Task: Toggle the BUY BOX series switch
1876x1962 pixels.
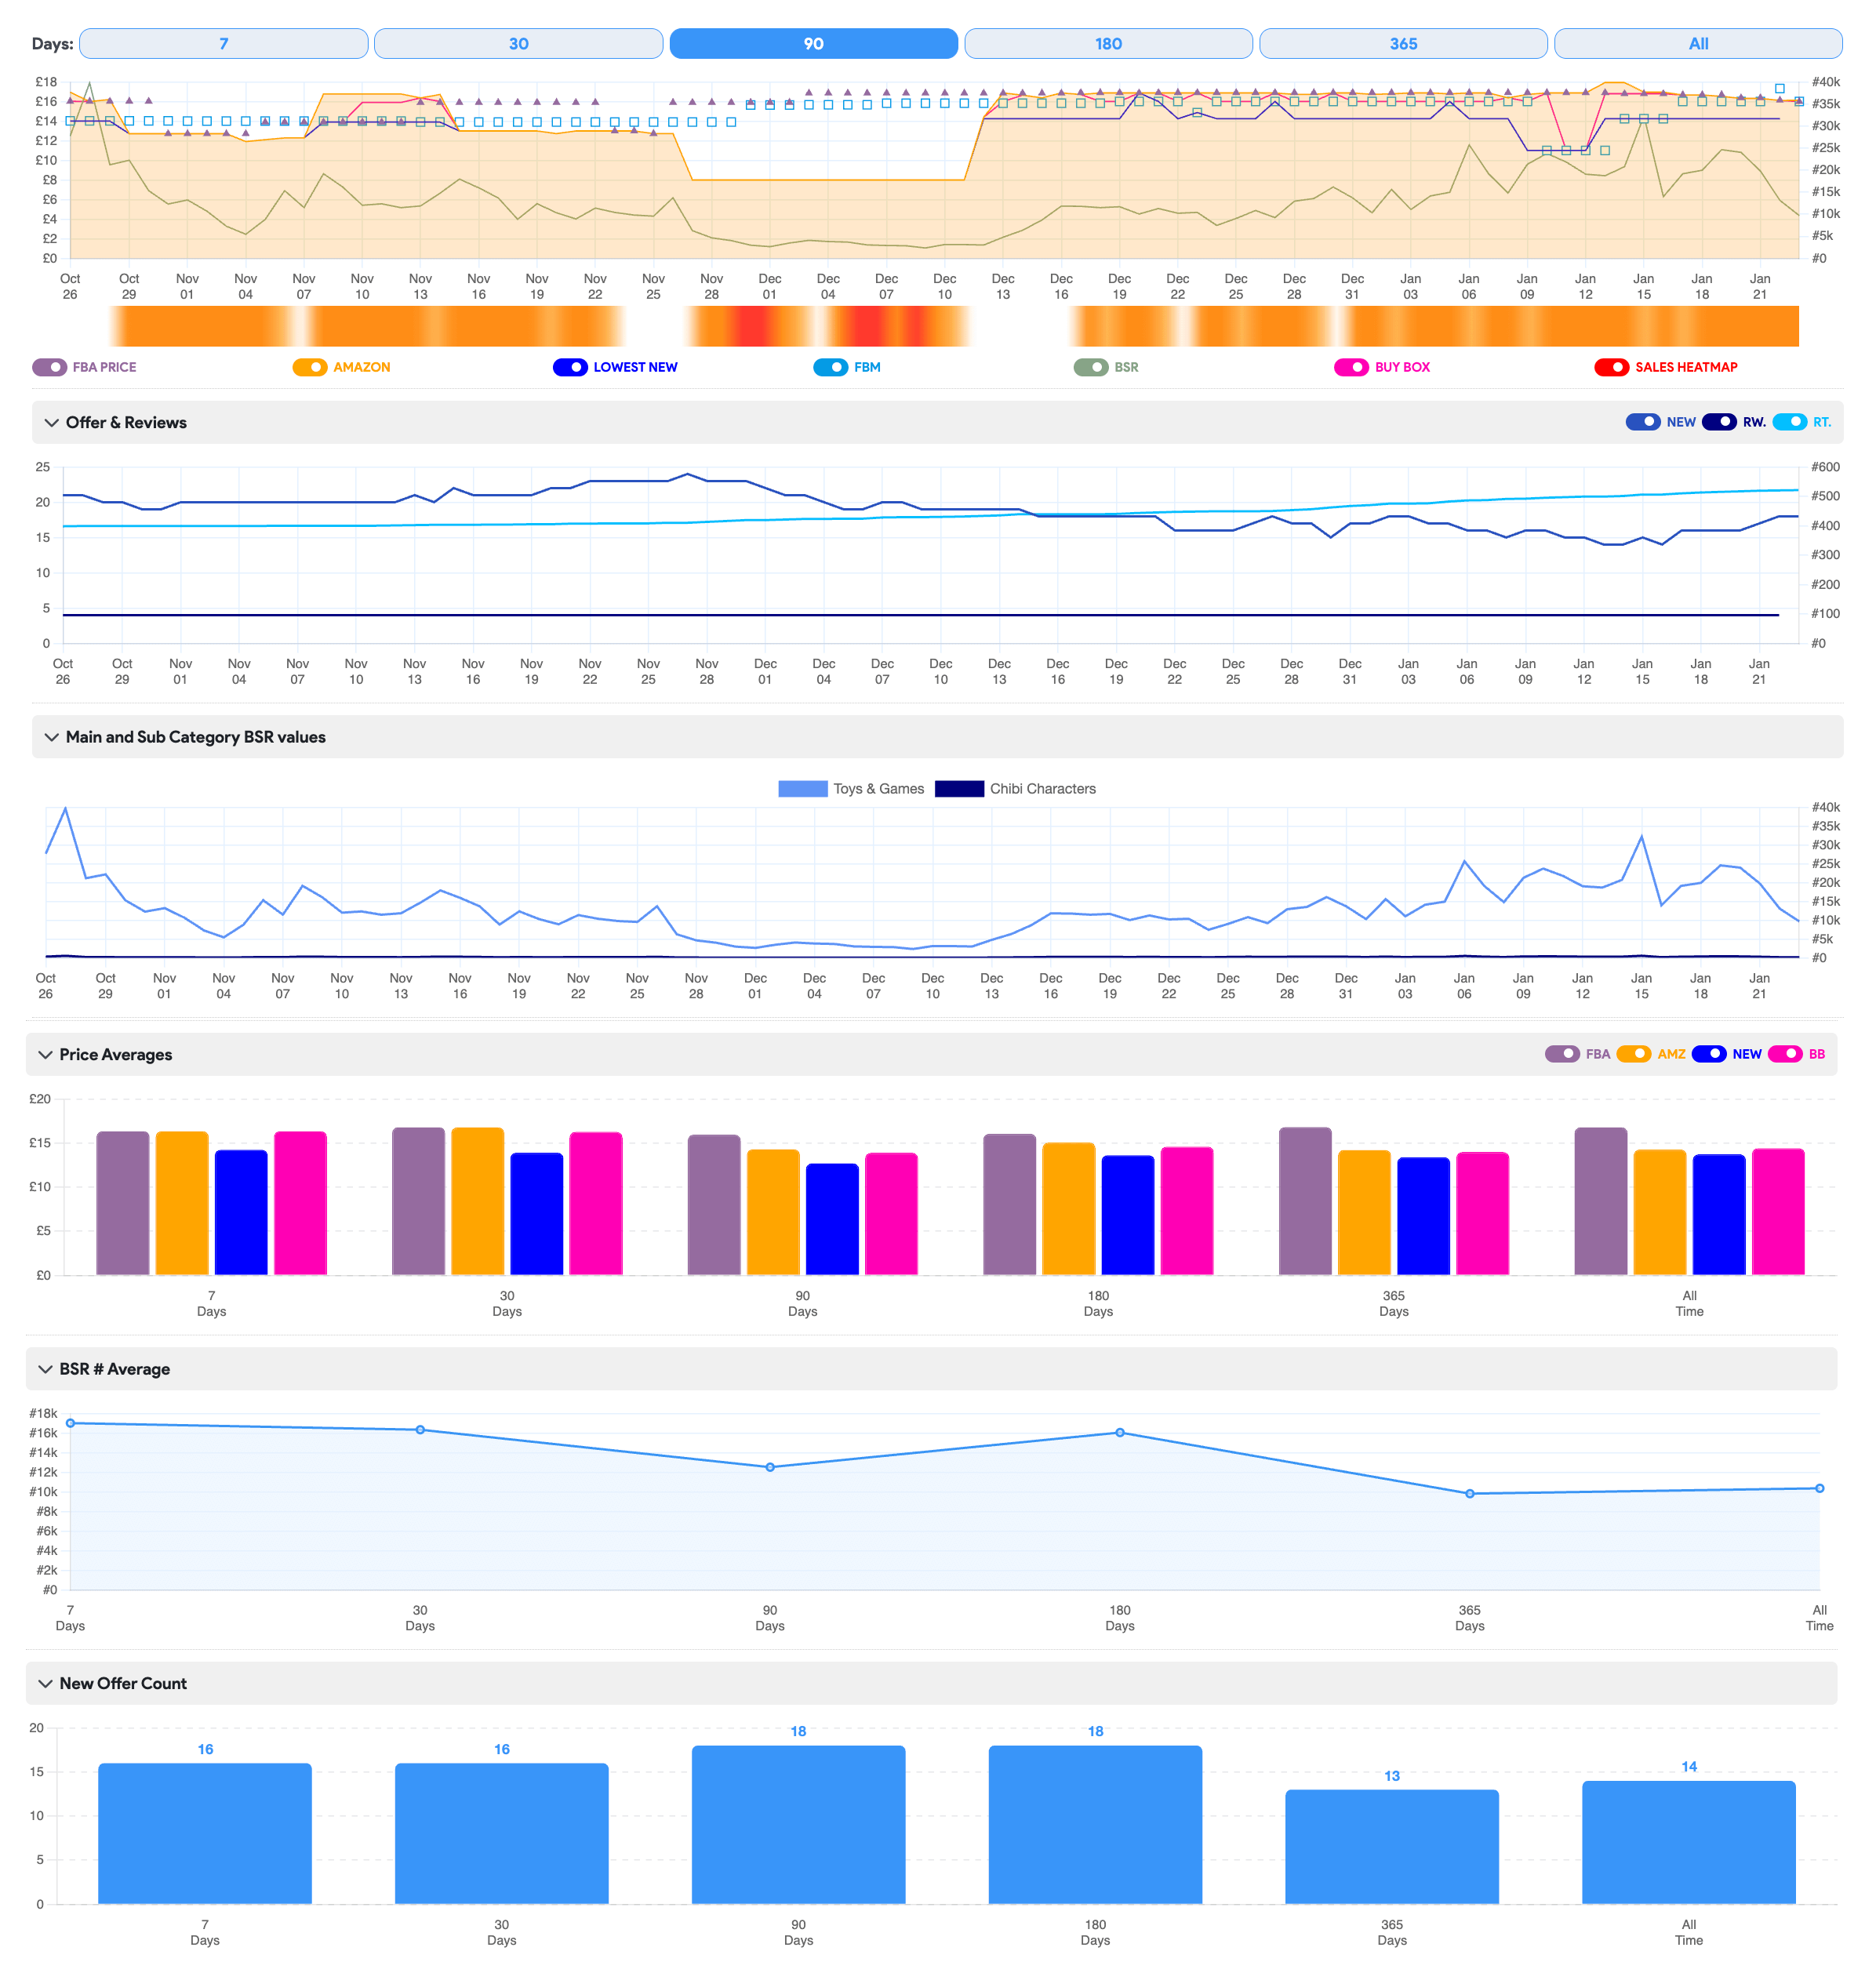Action: coord(1352,367)
